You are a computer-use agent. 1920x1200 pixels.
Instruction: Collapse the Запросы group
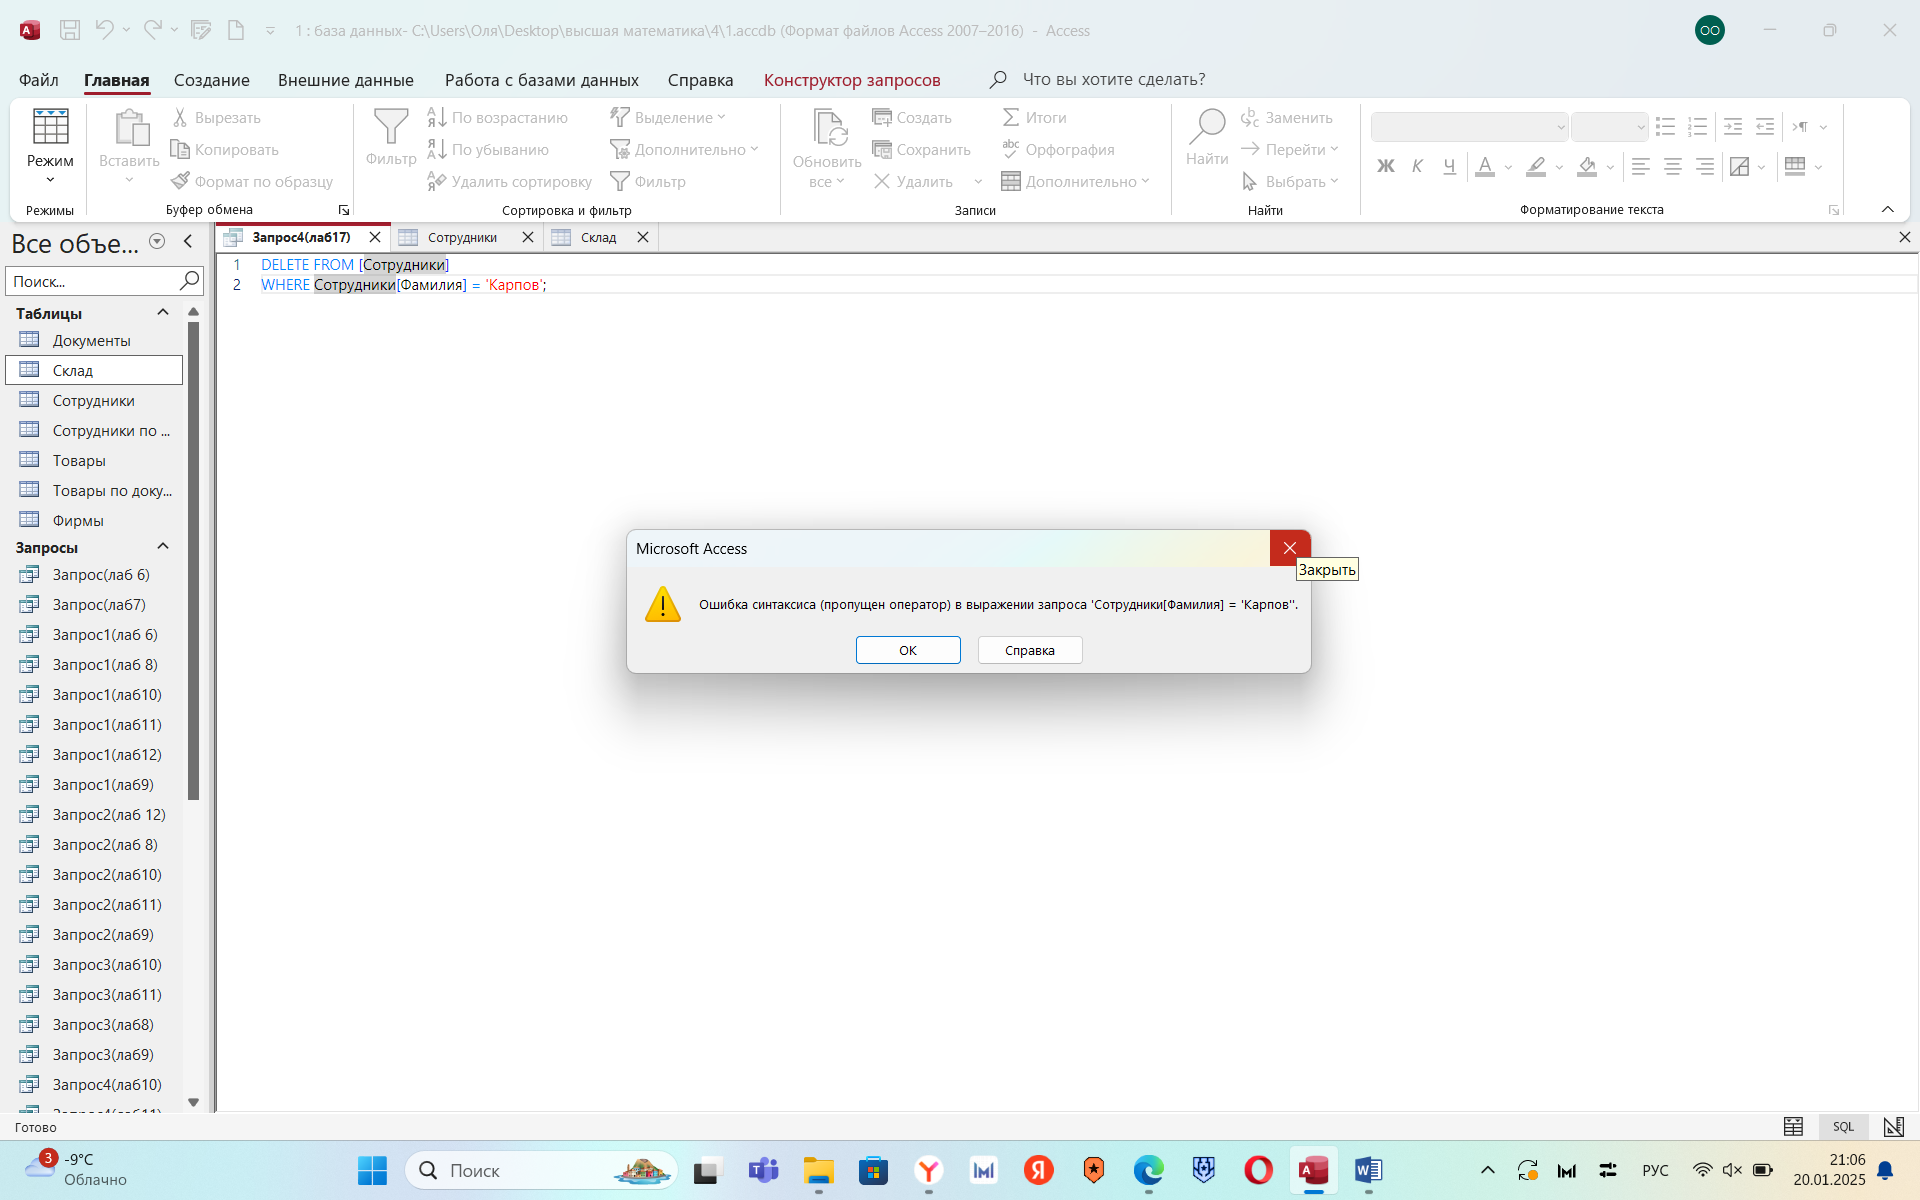163,547
